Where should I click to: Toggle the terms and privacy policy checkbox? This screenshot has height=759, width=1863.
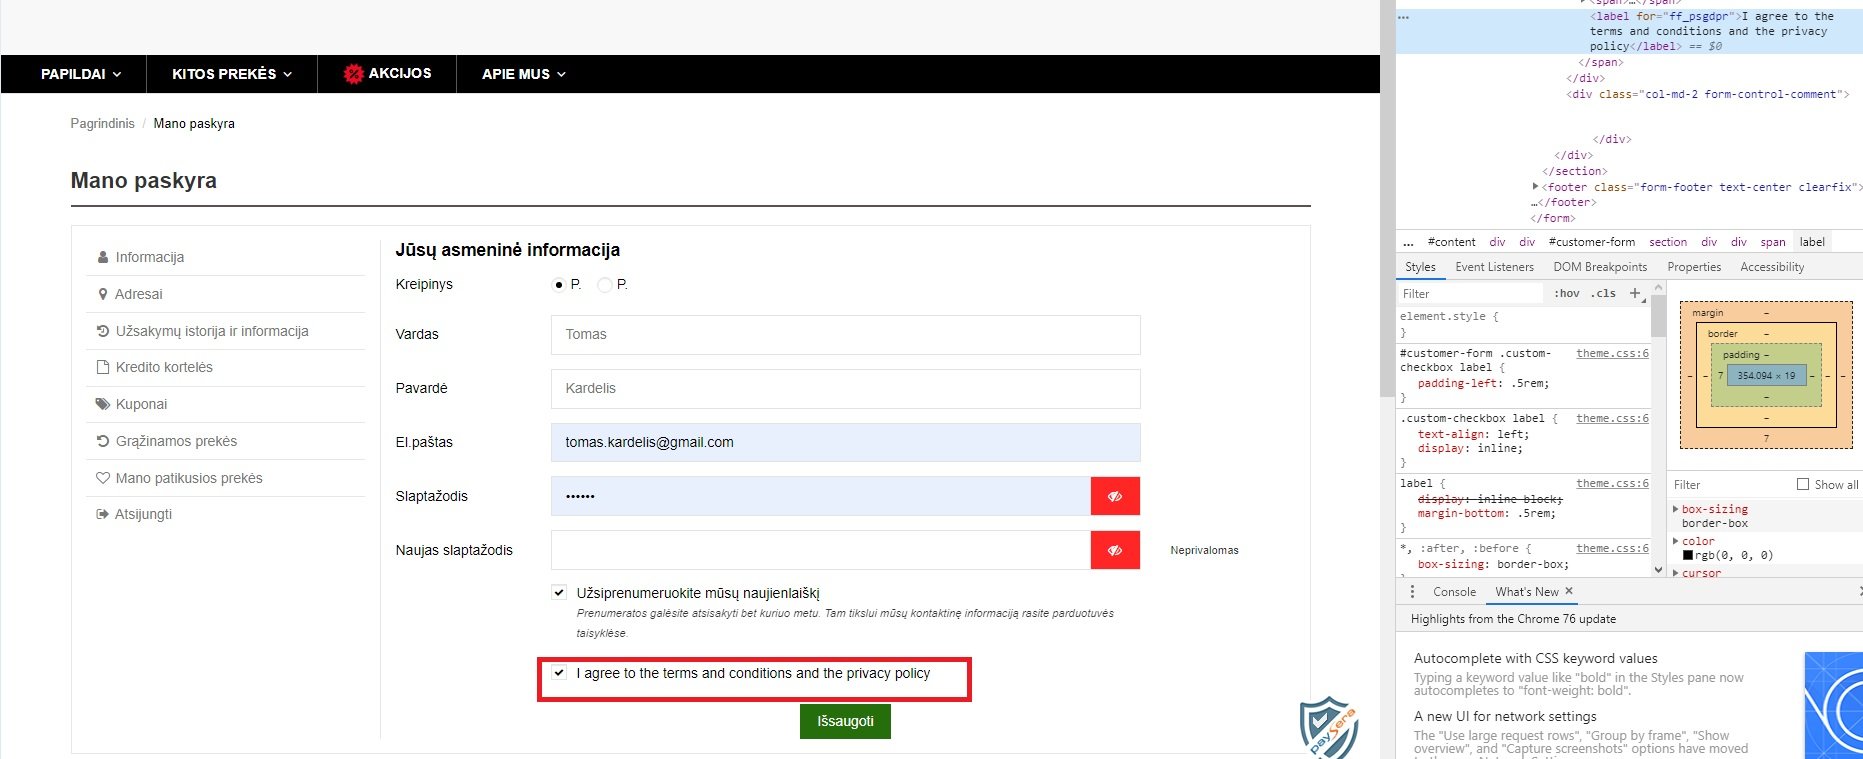[x=559, y=673]
